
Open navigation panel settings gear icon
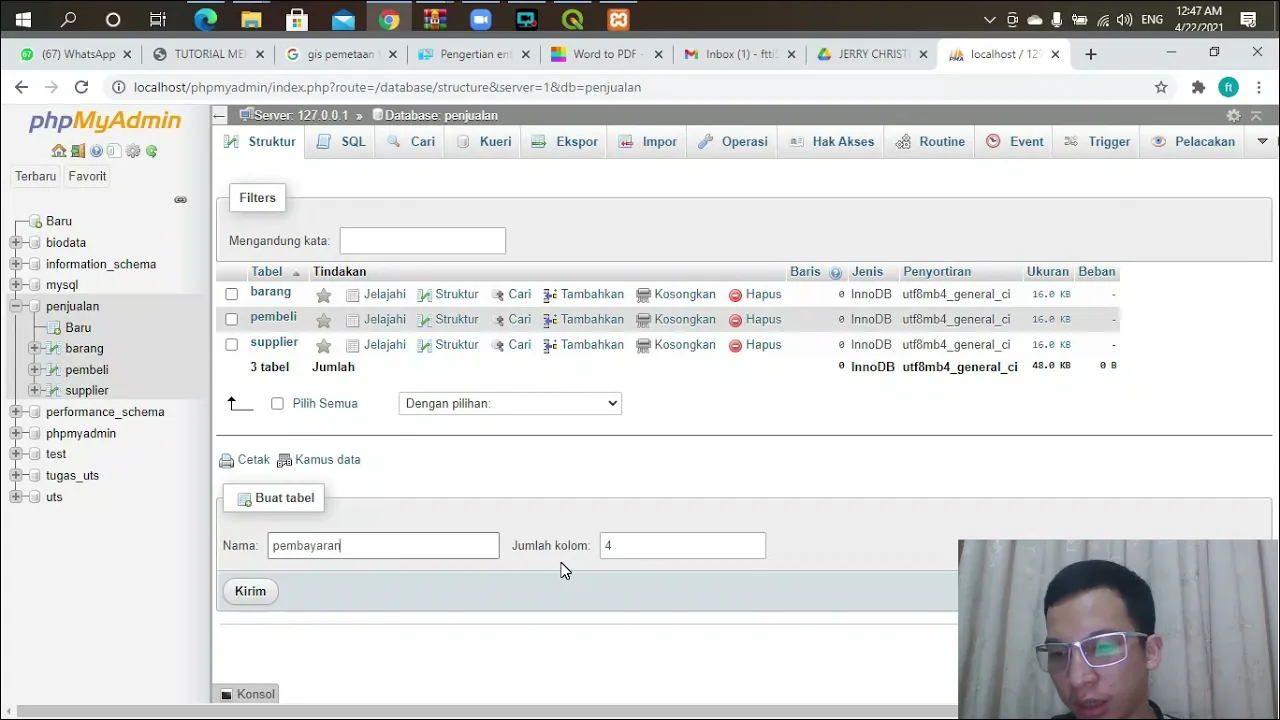133,151
